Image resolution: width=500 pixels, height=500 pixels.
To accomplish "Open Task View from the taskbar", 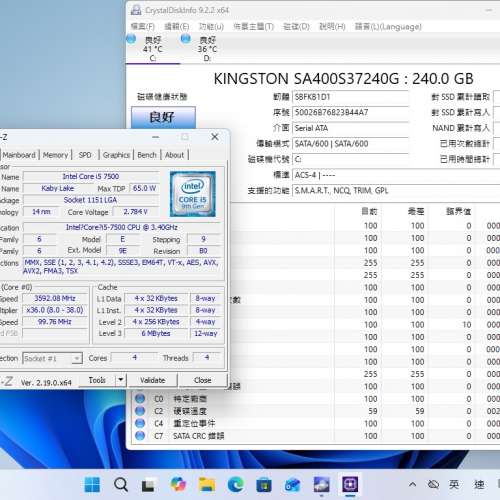I will point(148,485).
